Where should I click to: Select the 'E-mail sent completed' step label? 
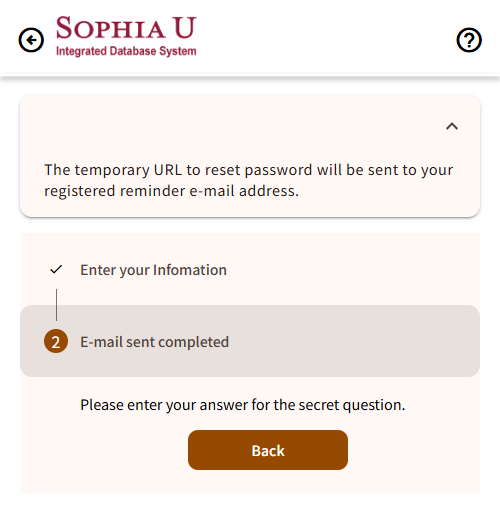click(x=155, y=342)
